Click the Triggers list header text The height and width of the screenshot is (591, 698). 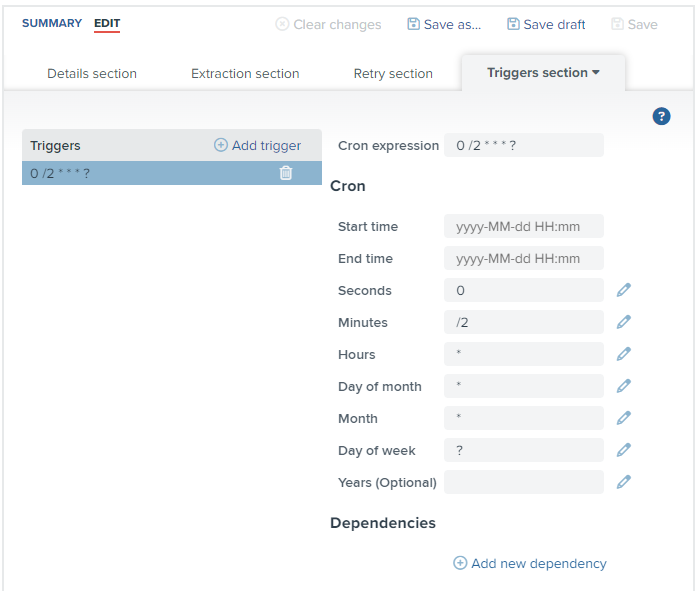(x=55, y=146)
